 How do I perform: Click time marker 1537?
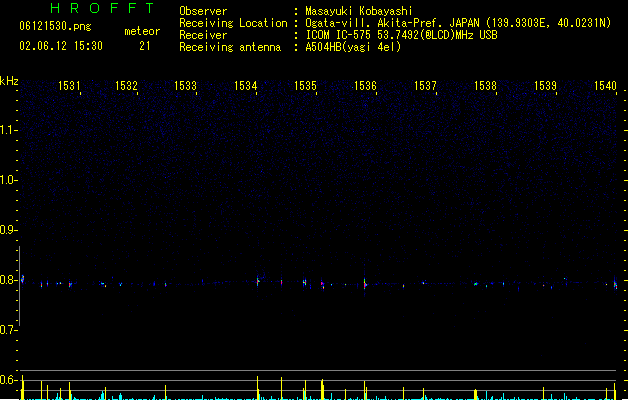coord(425,85)
